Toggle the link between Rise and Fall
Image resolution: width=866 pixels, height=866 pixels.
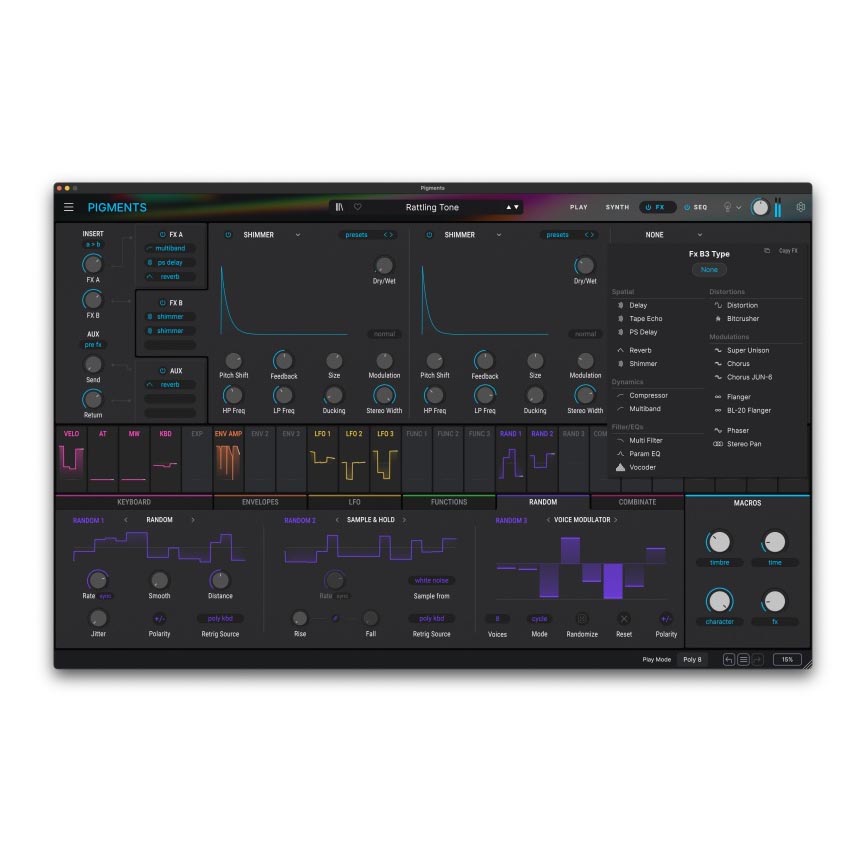click(335, 619)
